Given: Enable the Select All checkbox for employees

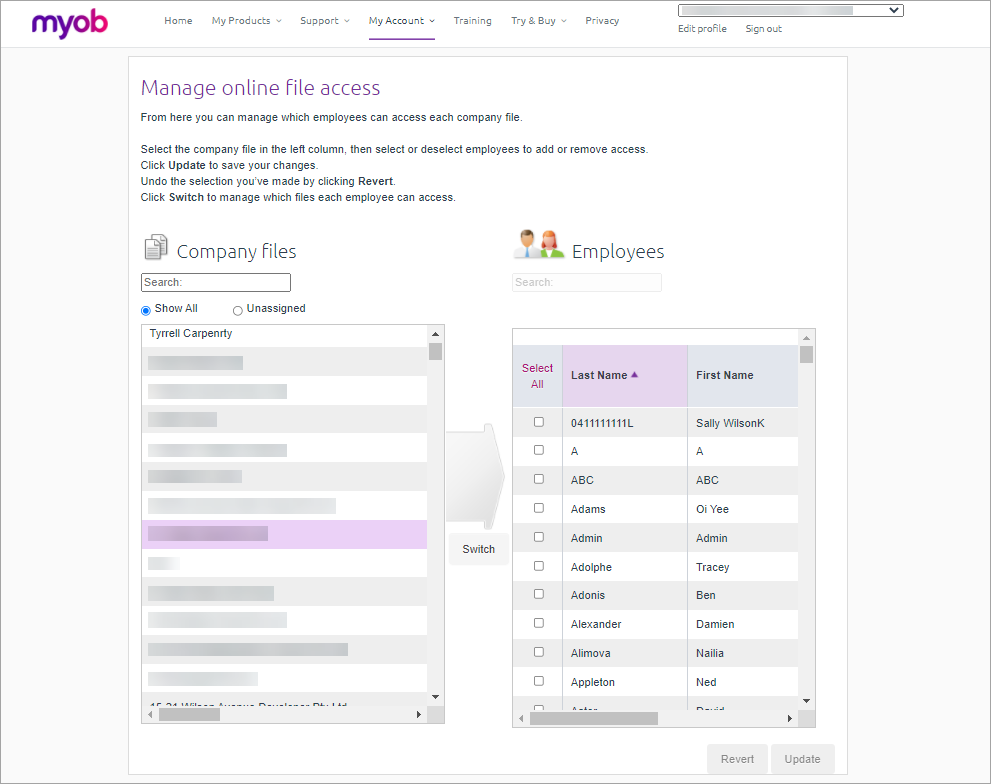Looking at the screenshot, I should pos(537,375).
